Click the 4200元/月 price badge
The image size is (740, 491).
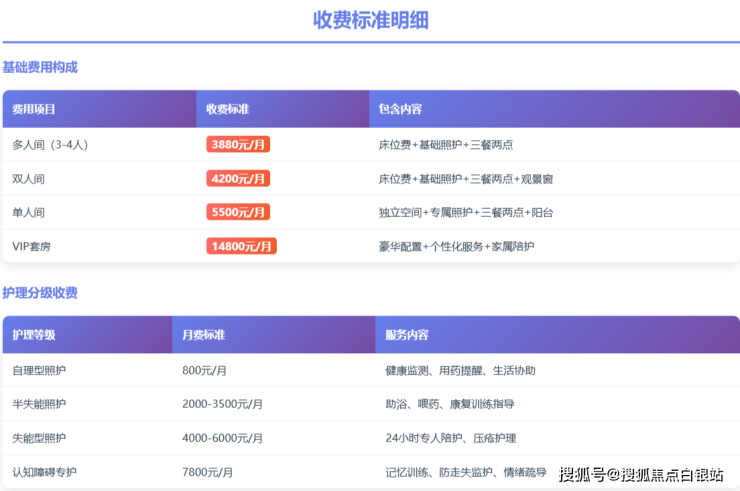[238, 179]
